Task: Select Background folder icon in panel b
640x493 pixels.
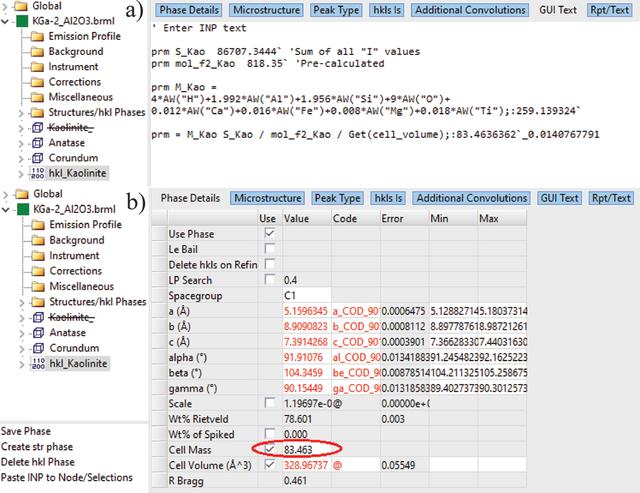Action: [x=38, y=240]
